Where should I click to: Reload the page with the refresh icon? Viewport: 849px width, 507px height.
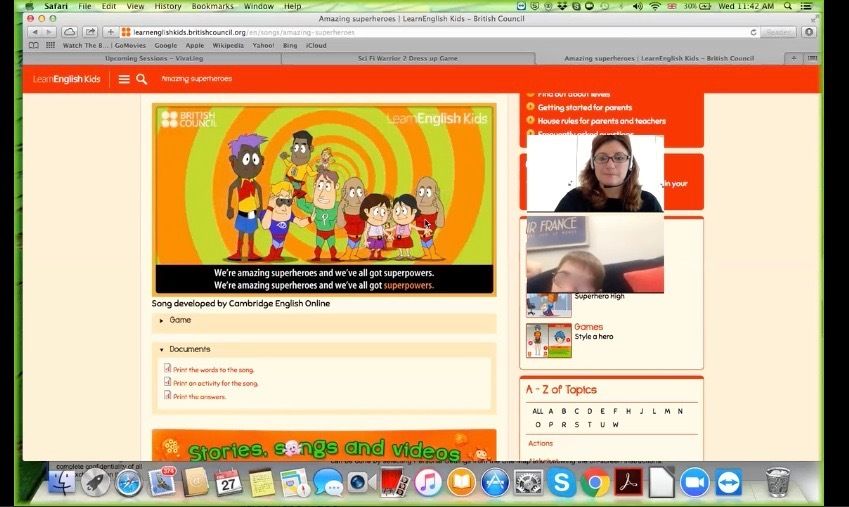coord(753,32)
